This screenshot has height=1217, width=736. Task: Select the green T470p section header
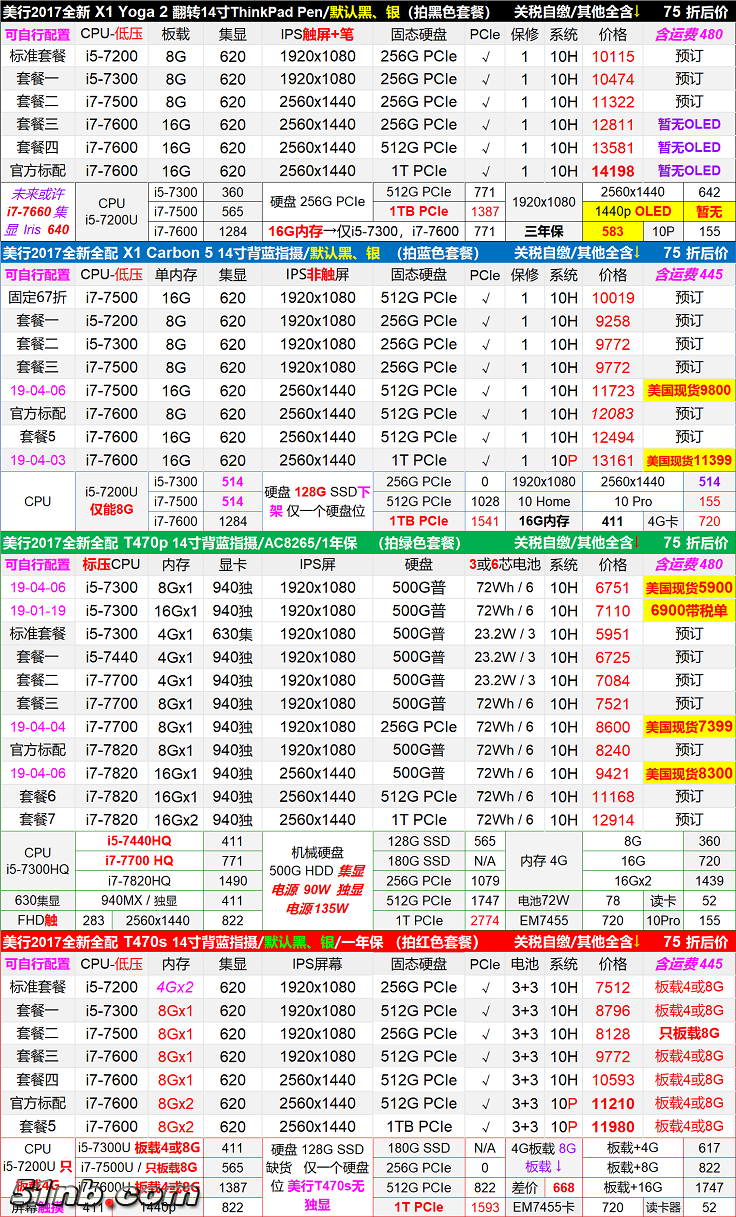(250, 542)
